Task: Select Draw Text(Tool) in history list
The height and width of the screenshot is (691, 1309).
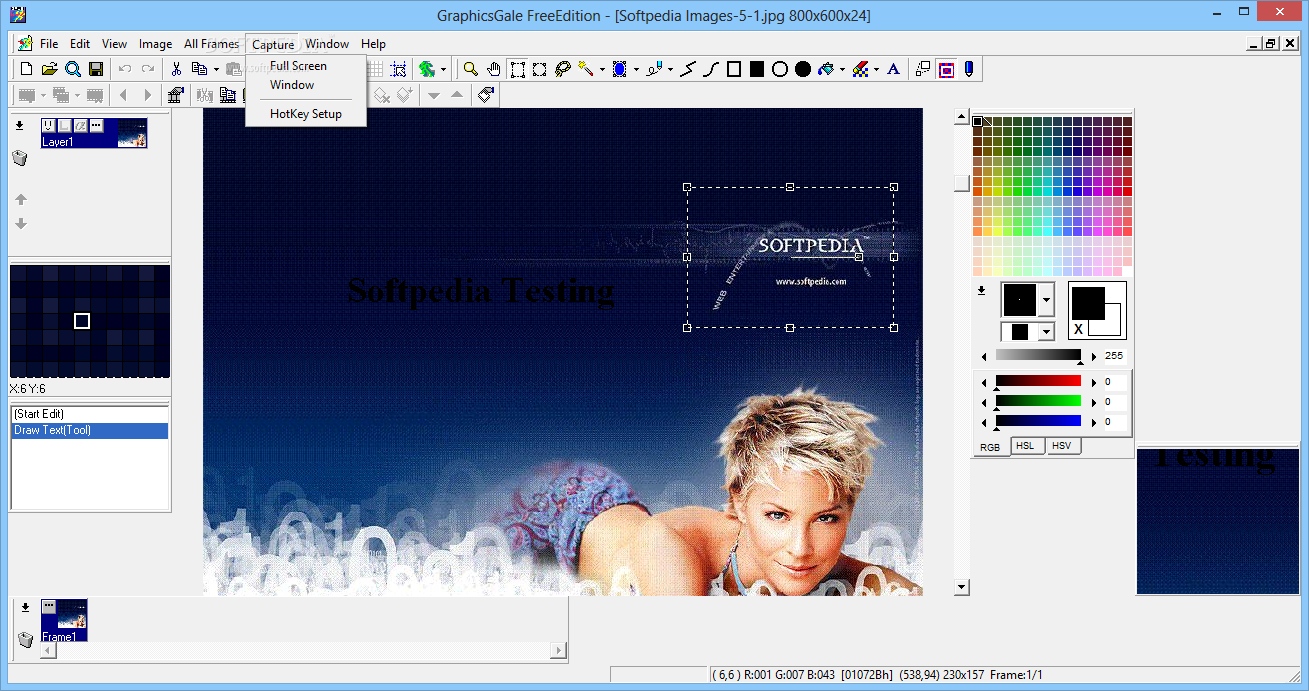Action: coord(90,431)
